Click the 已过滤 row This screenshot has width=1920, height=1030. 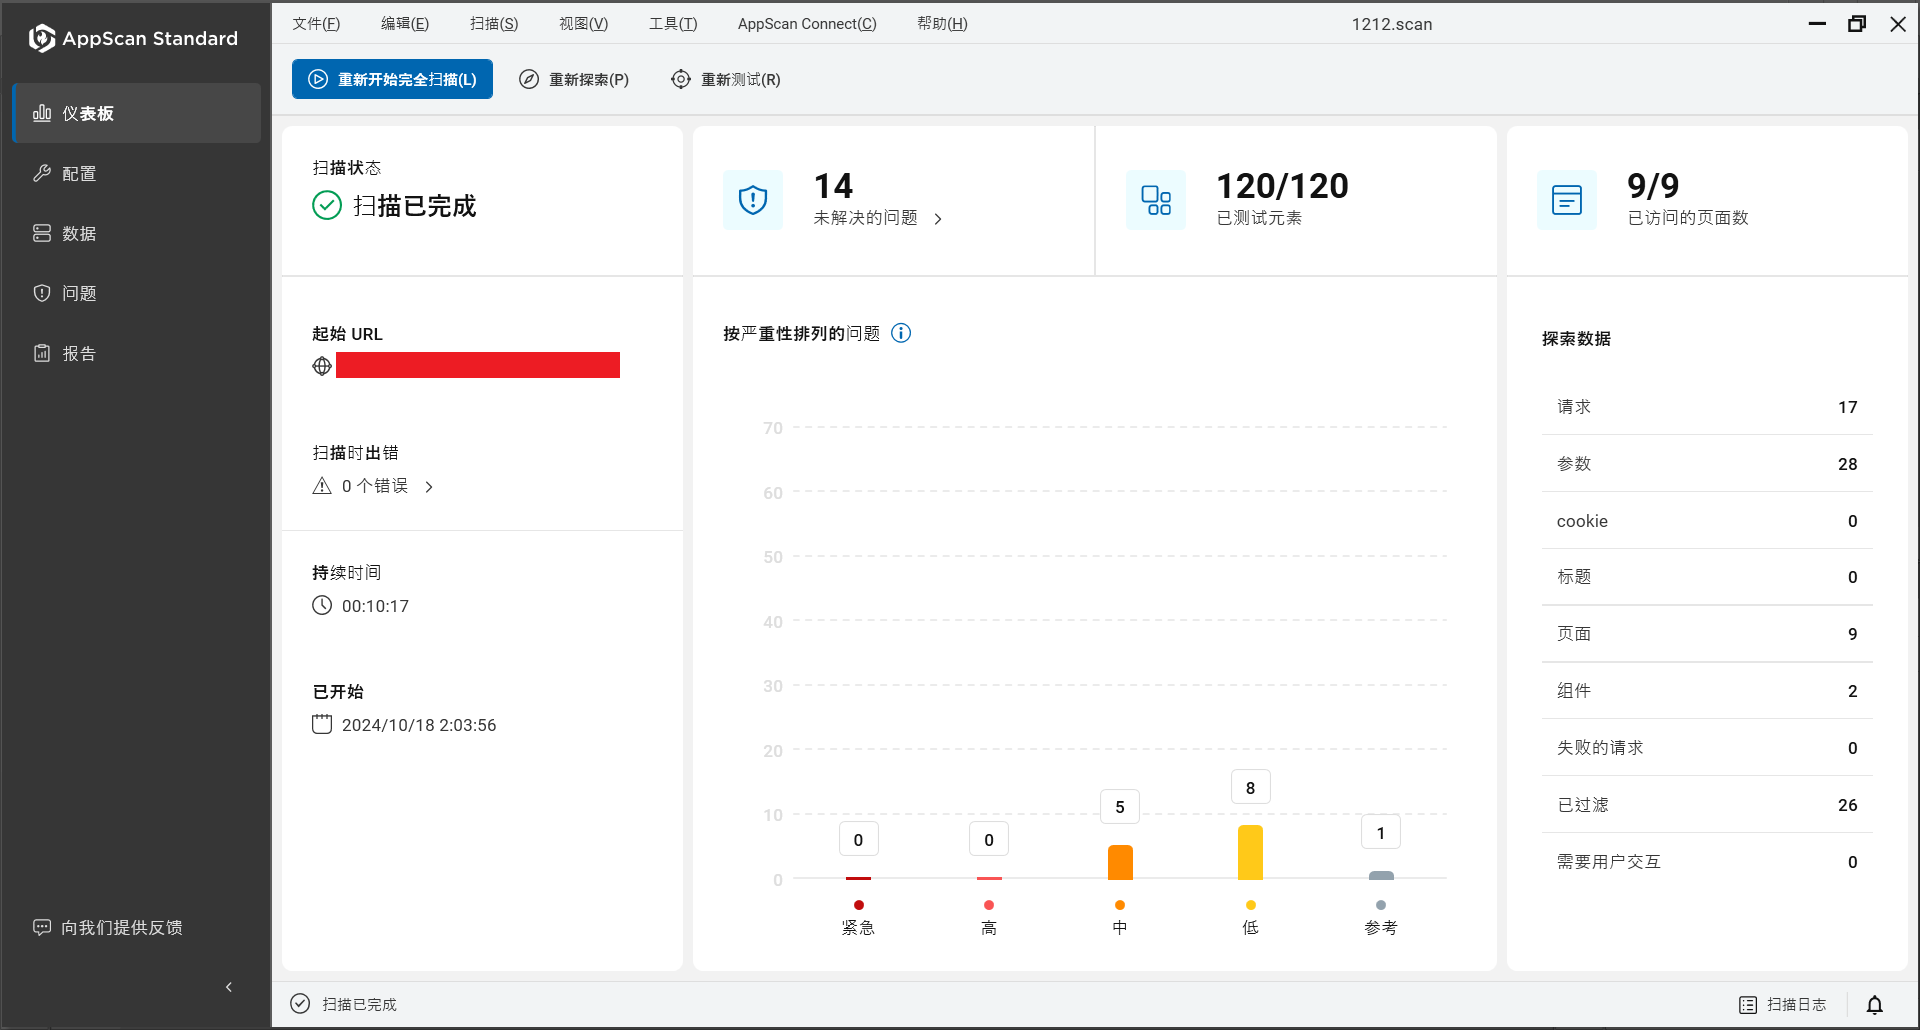1707,805
